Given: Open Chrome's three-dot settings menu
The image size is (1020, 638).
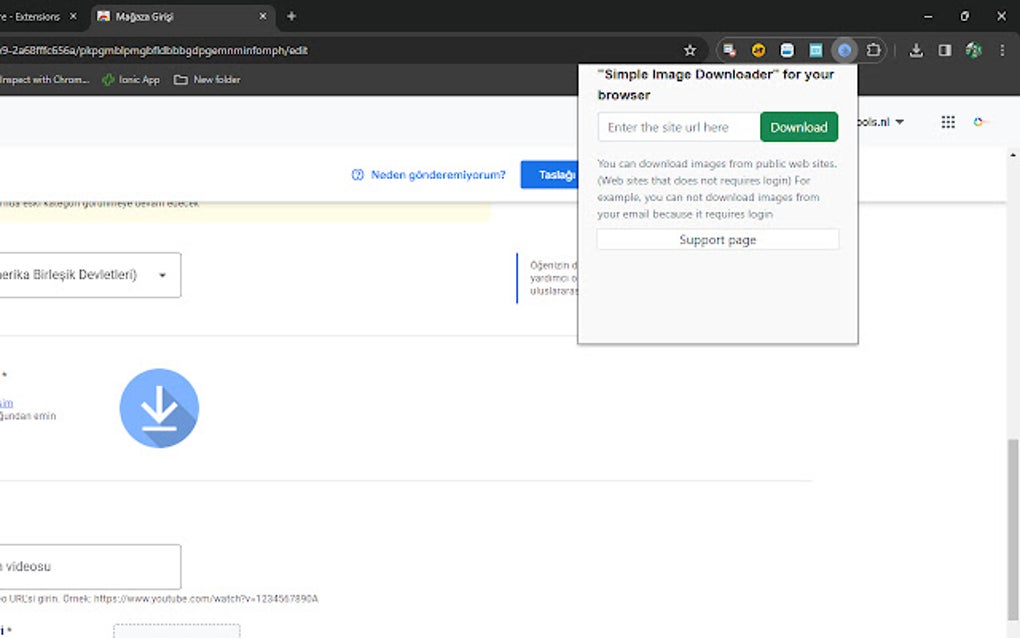Looking at the screenshot, I should (x=1002, y=49).
